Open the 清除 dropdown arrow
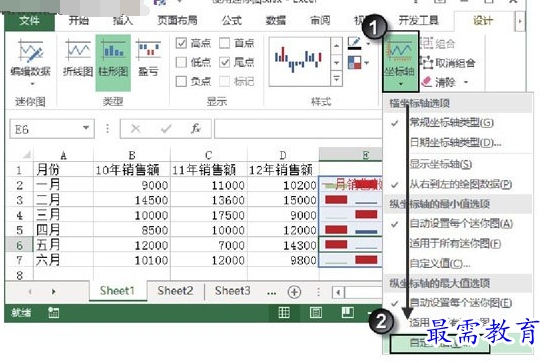Image resolution: width=548 pixels, height=363 pixels. click(466, 82)
